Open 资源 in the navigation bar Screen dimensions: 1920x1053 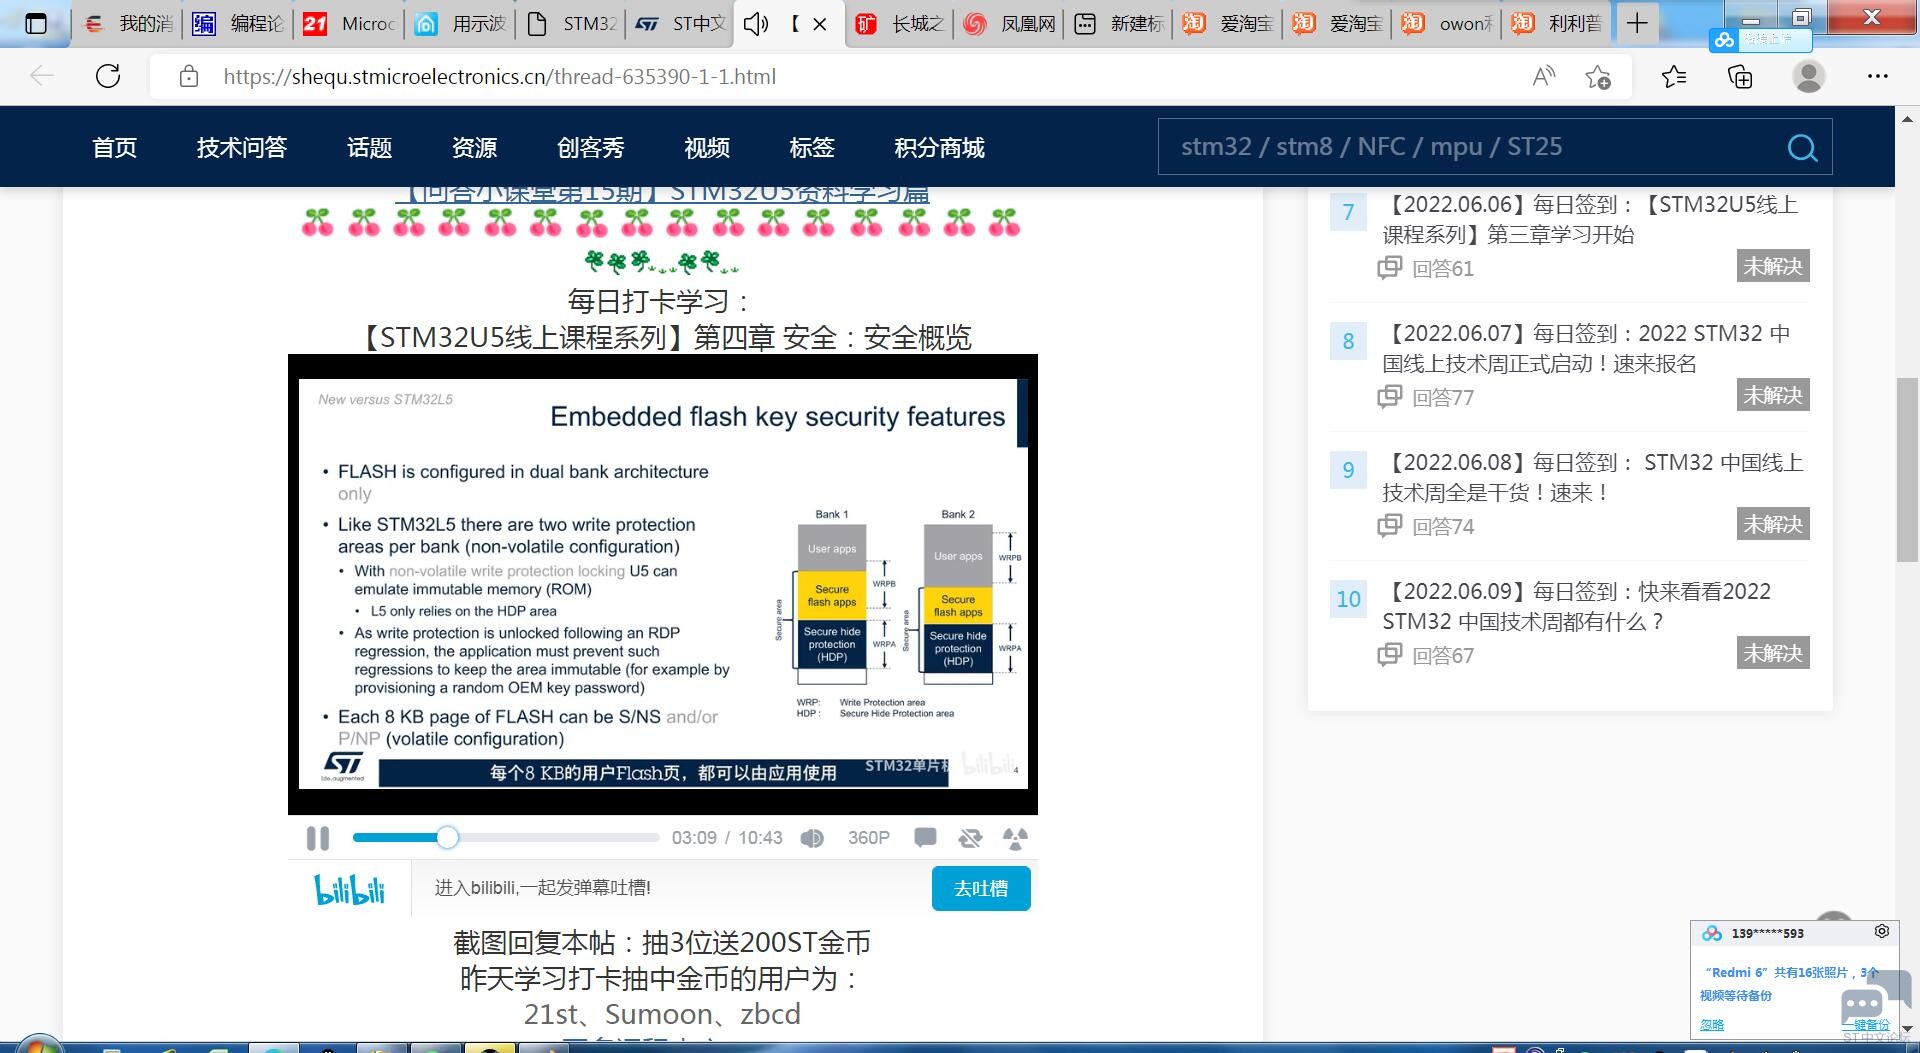(474, 148)
